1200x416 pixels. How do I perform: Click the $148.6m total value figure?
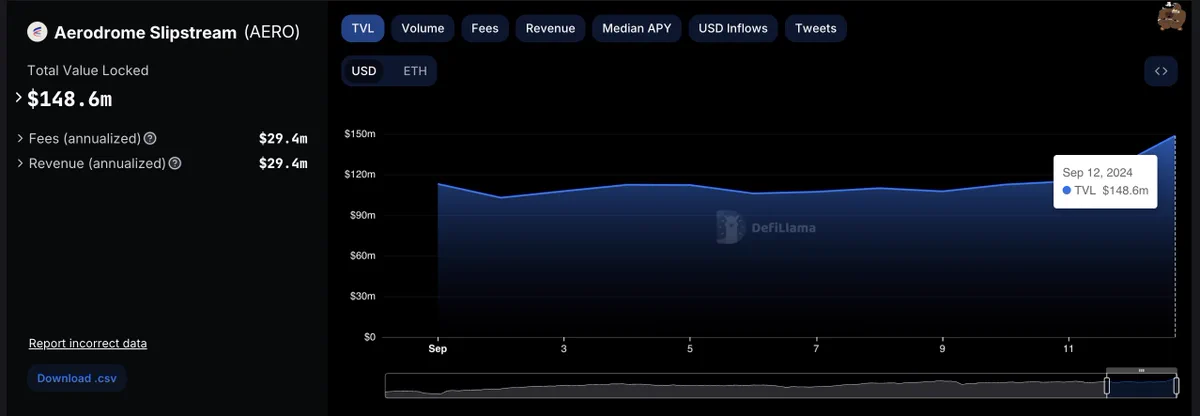tap(70, 98)
